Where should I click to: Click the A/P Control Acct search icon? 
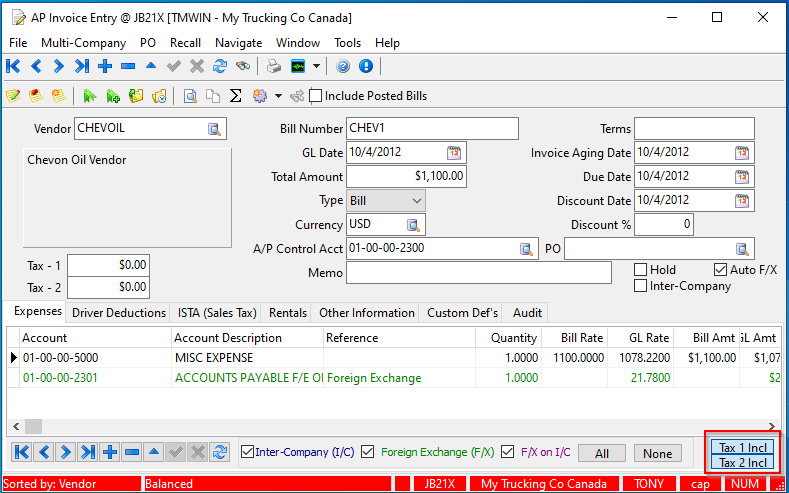coord(526,249)
